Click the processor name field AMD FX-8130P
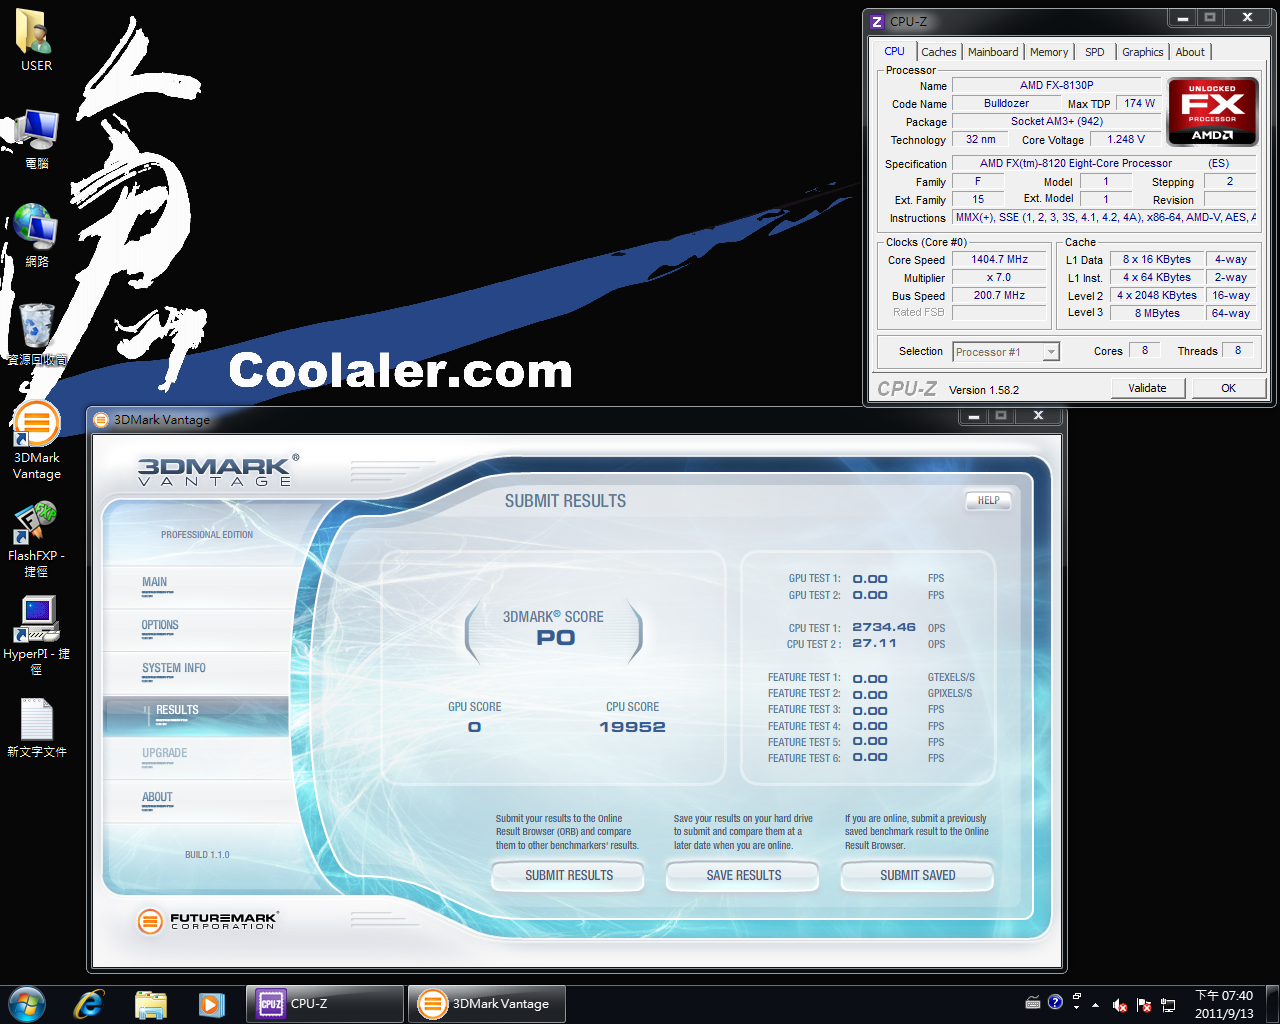This screenshot has height=1024, width=1280. (1056, 86)
